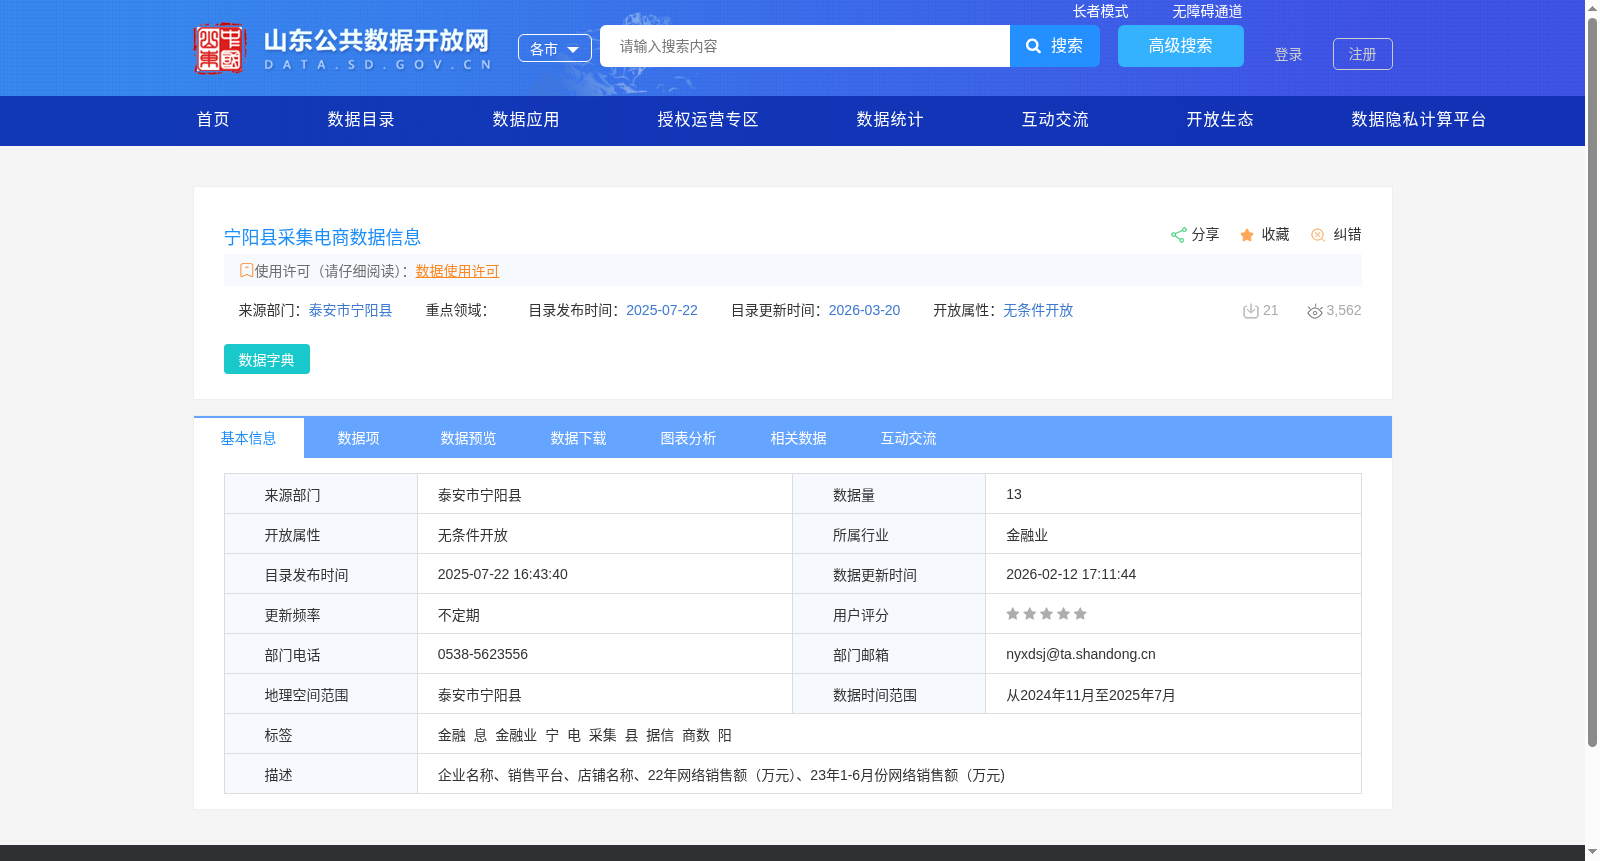Screen dimensions: 1600x861
Task: Click 2026-02-12 17:11:44 data update time
Action: point(1071,574)
